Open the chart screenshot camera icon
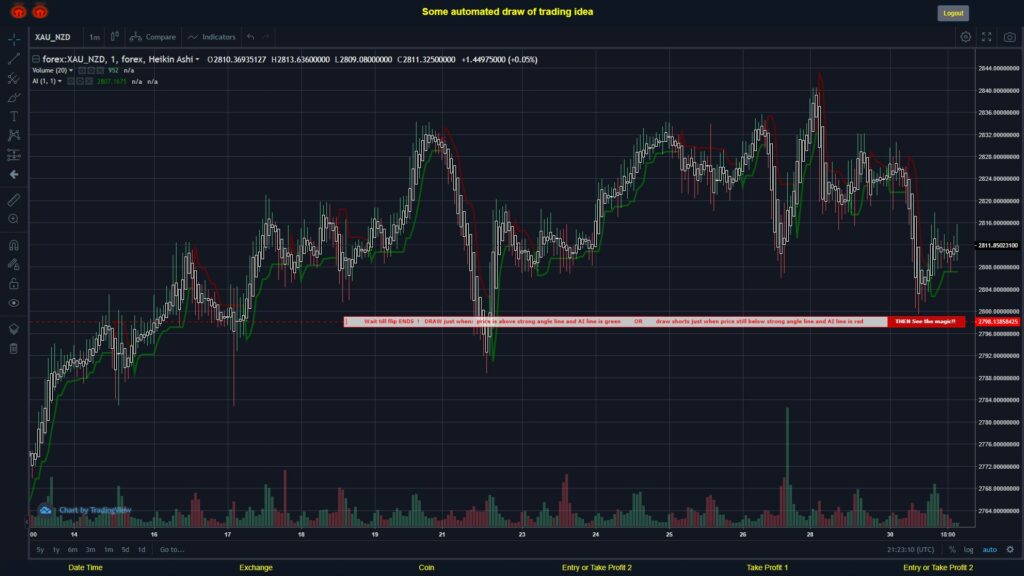 coord(1009,37)
